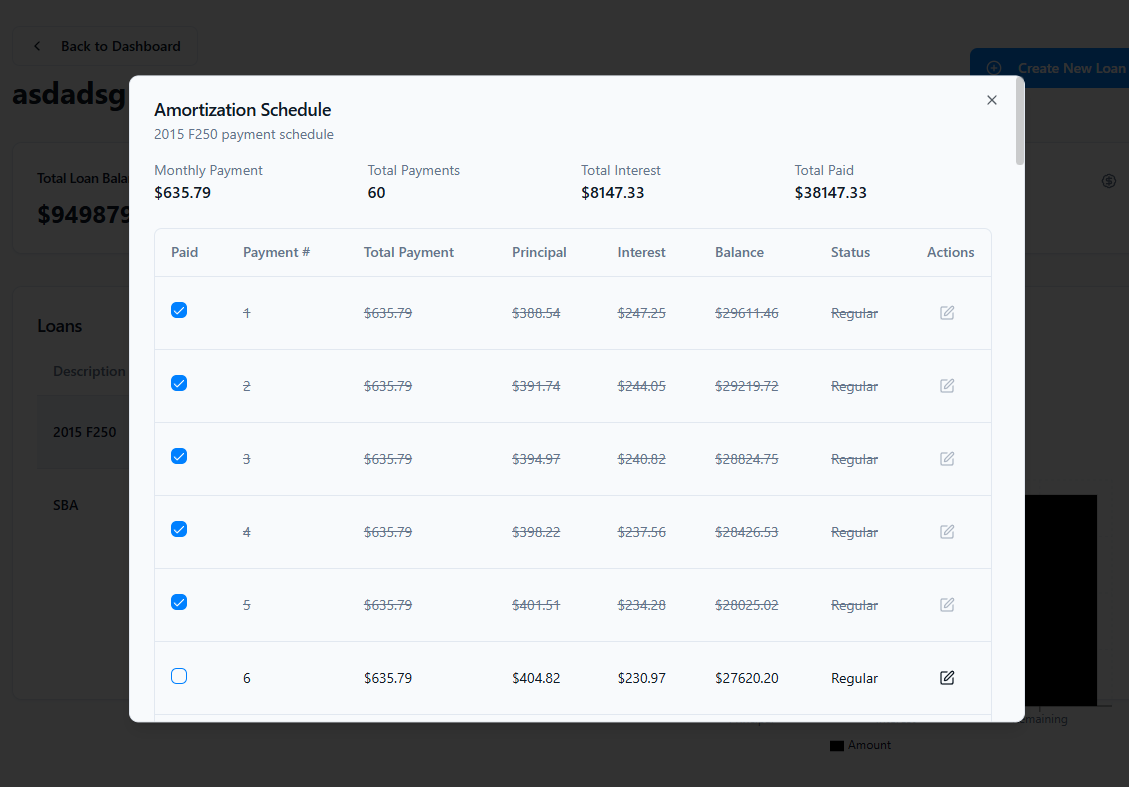The width and height of the screenshot is (1129, 787).
Task: Click the dollar icon on background dashboard card
Action: [1109, 181]
